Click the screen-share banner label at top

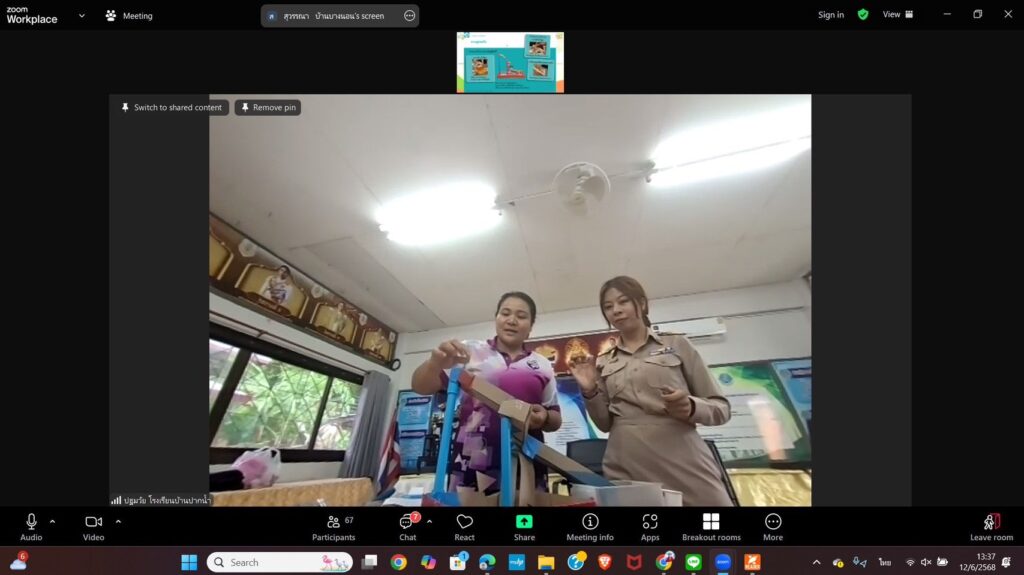[334, 16]
